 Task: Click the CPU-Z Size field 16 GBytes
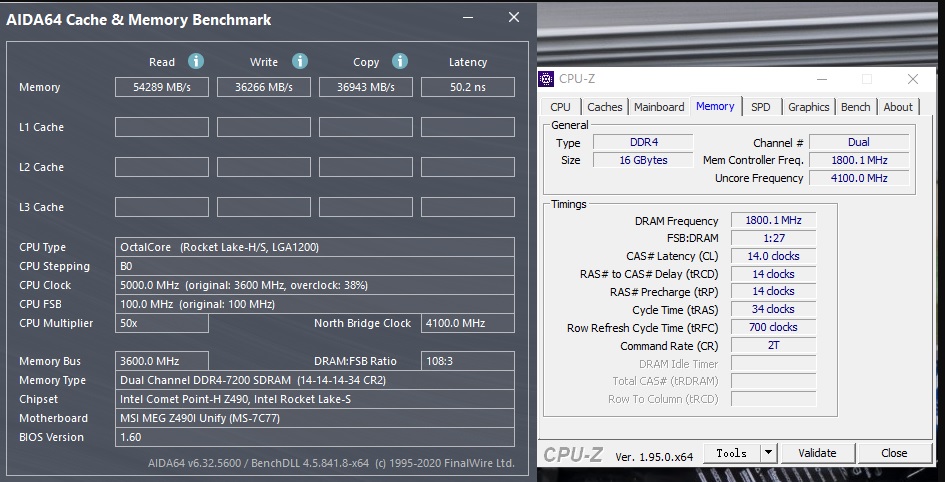pyautogui.click(x=643, y=160)
